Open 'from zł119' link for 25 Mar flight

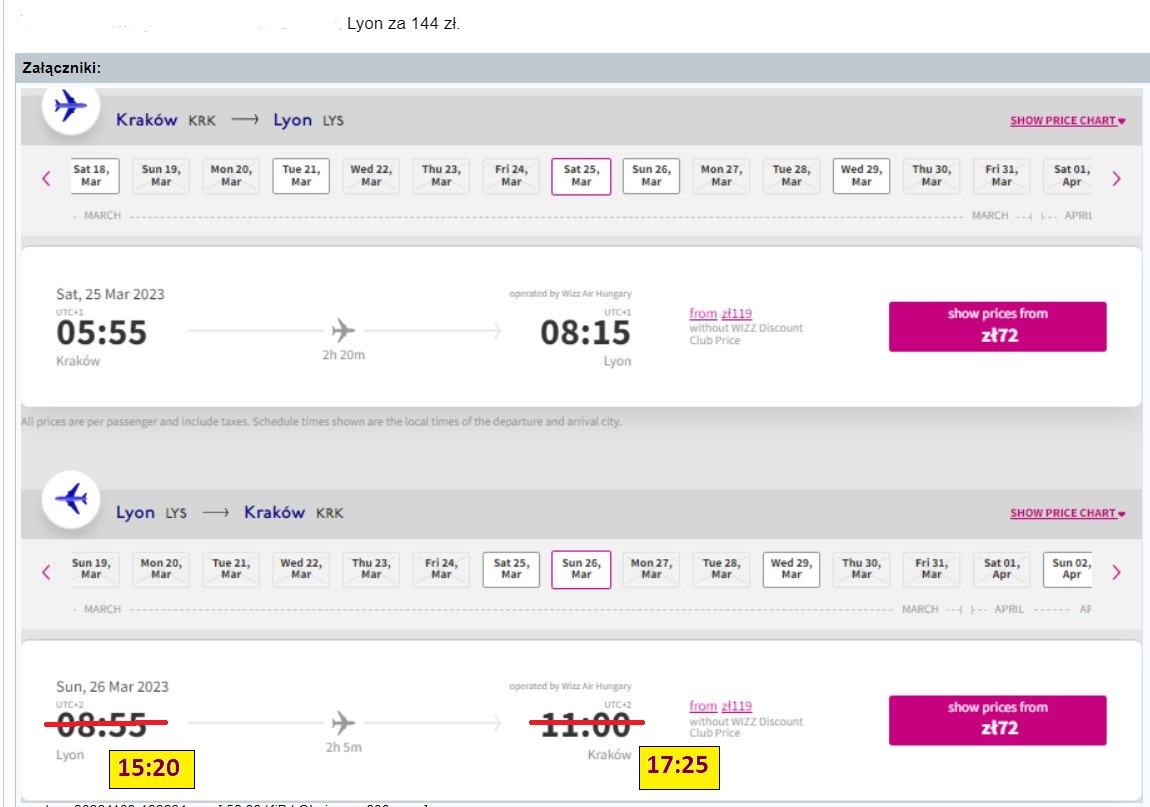point(720,313)
